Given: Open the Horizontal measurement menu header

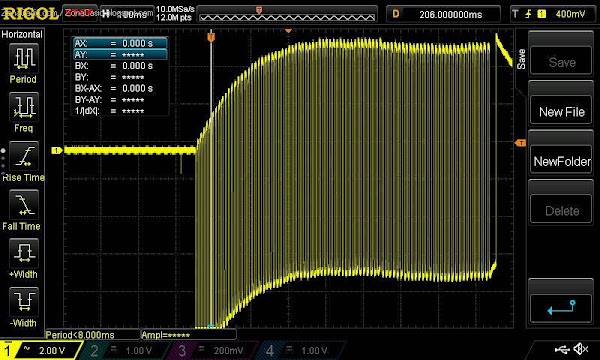Looking at the screenshot, I should click(x=22, y=34).
